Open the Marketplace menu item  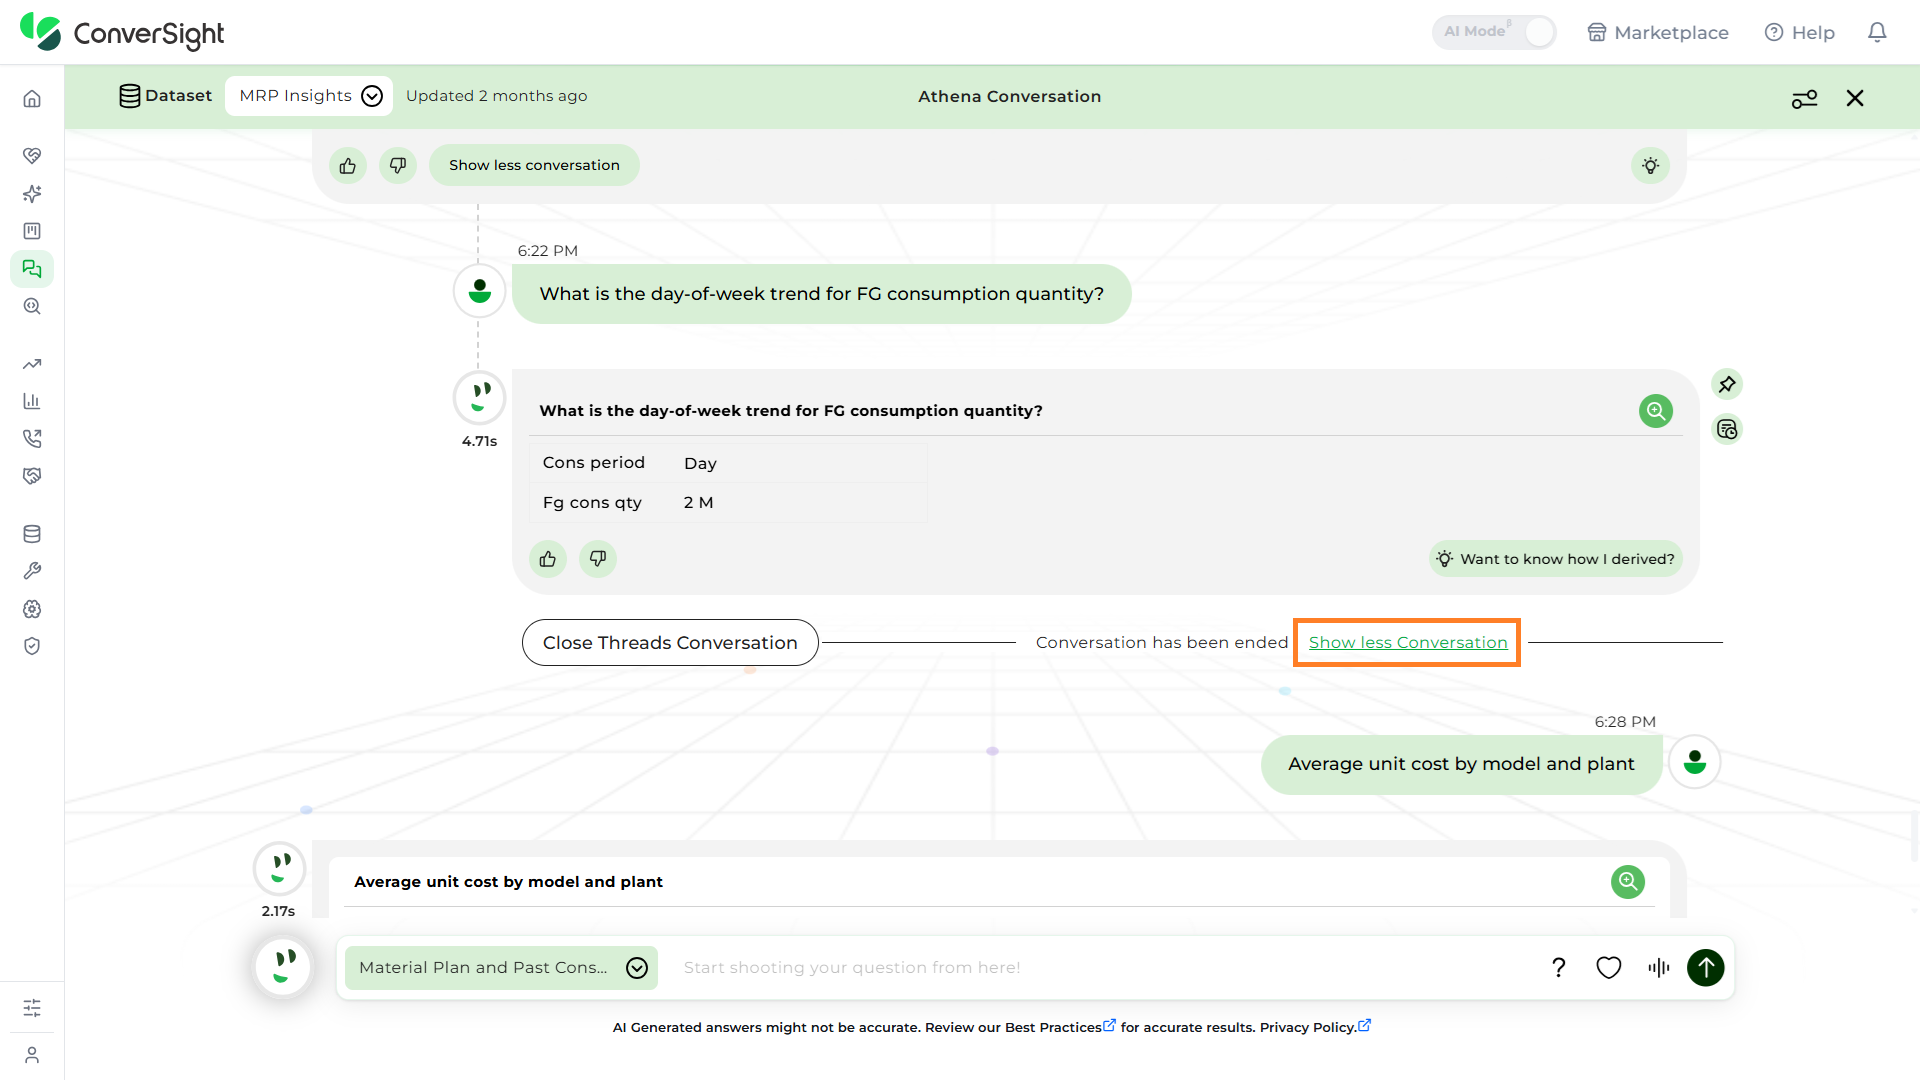[x=1658, y=32]
